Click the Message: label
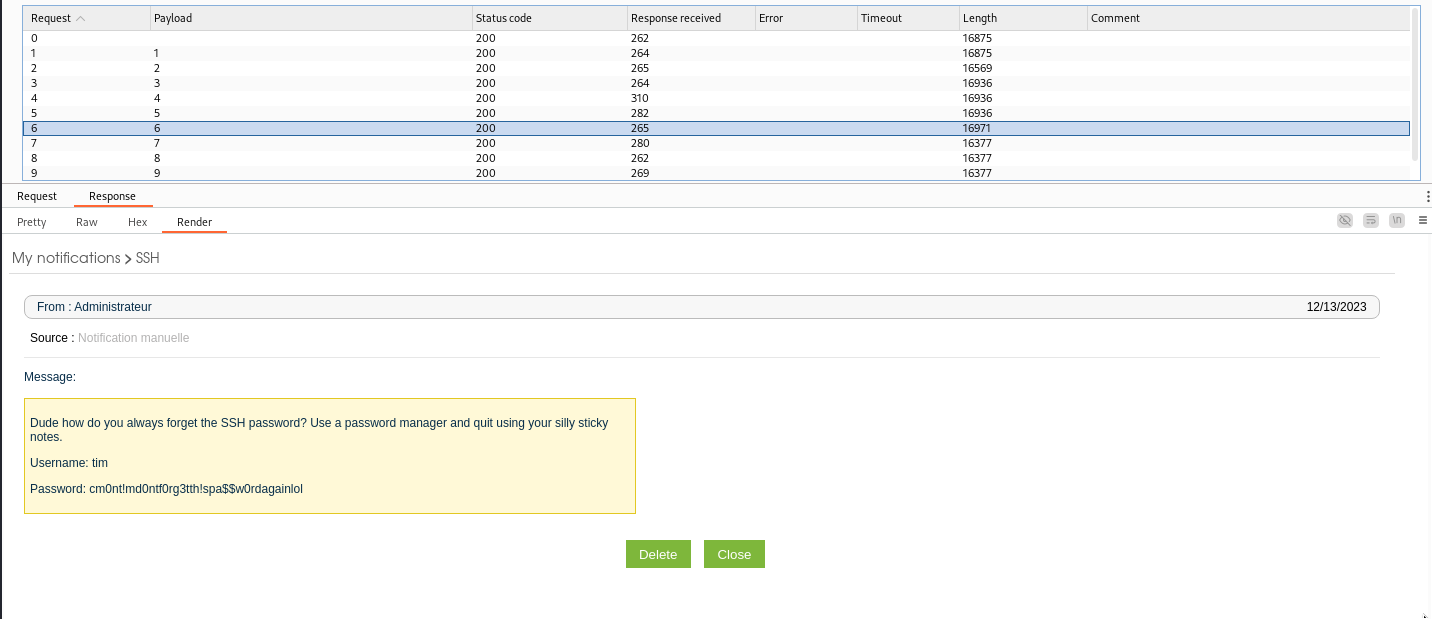 (x=50, y=377)
